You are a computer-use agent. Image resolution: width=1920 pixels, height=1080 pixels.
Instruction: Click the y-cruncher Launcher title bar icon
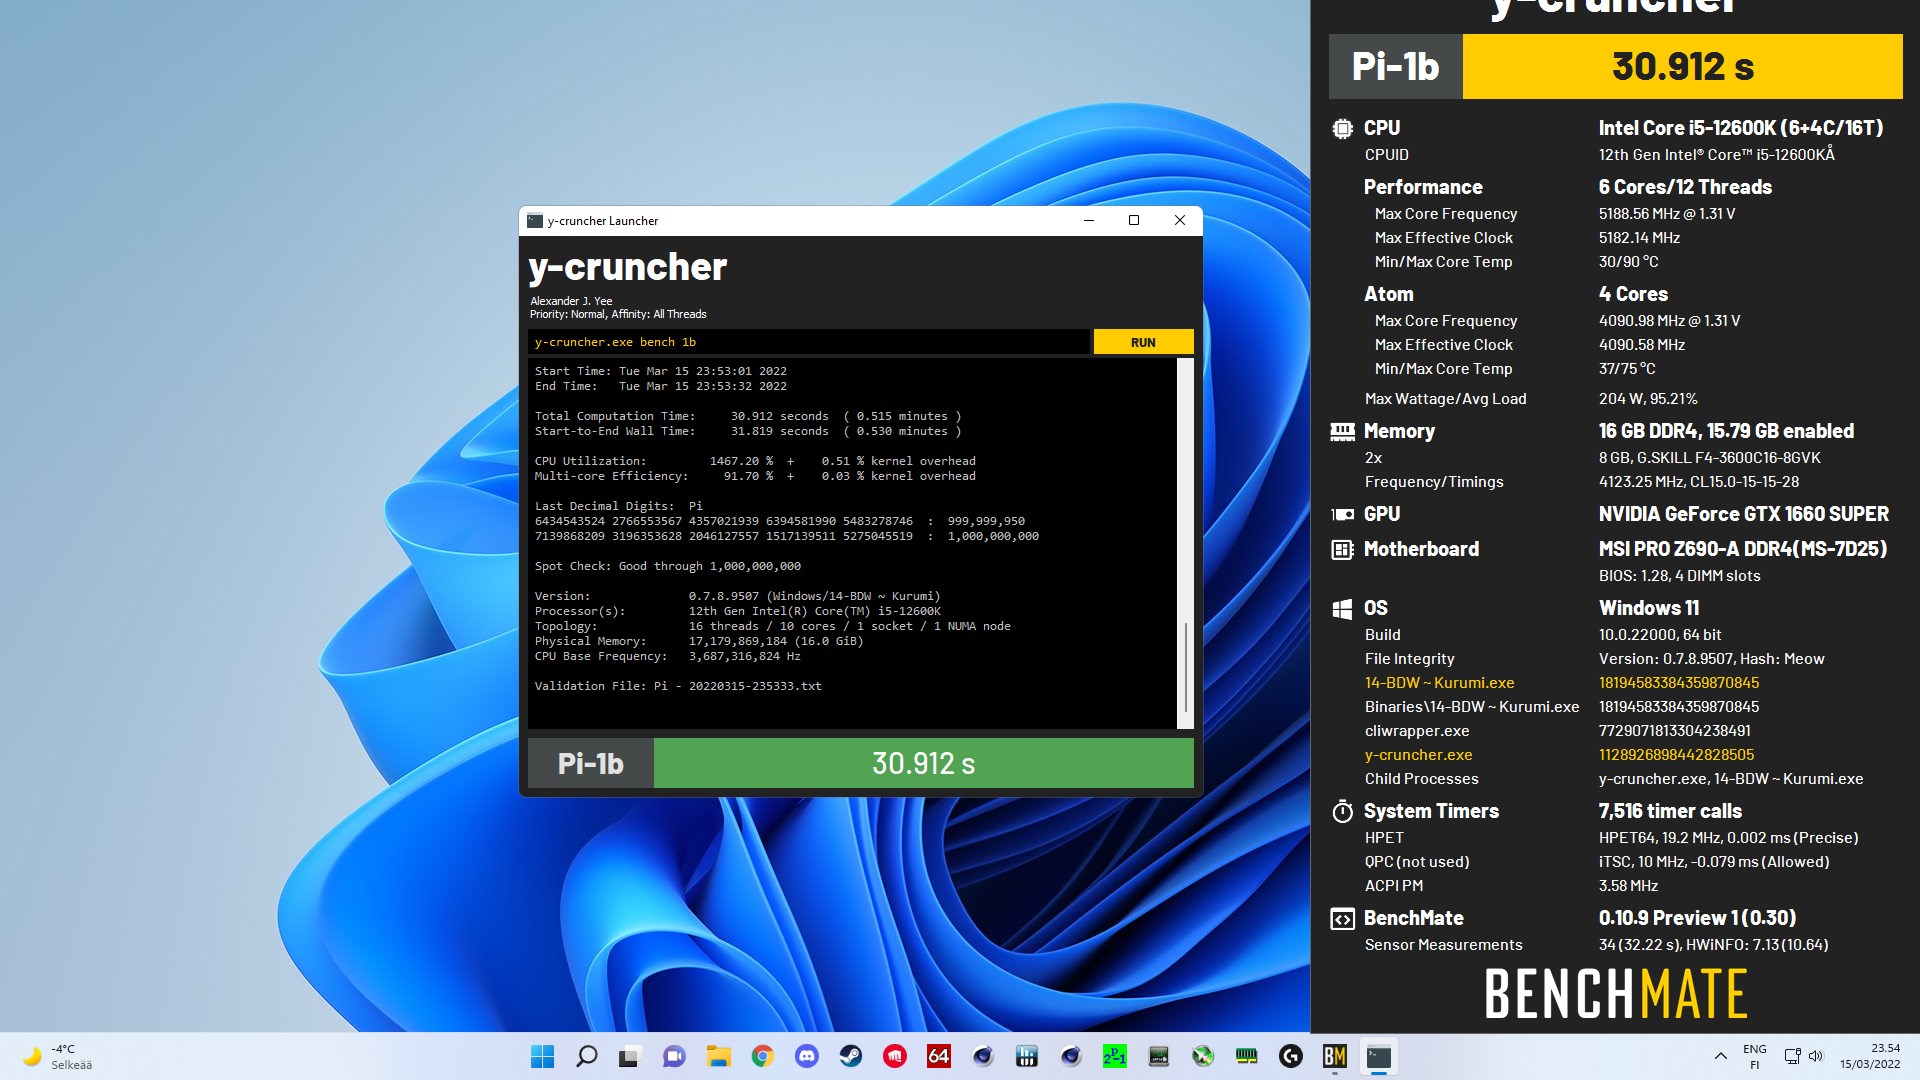tap(535, 221)
